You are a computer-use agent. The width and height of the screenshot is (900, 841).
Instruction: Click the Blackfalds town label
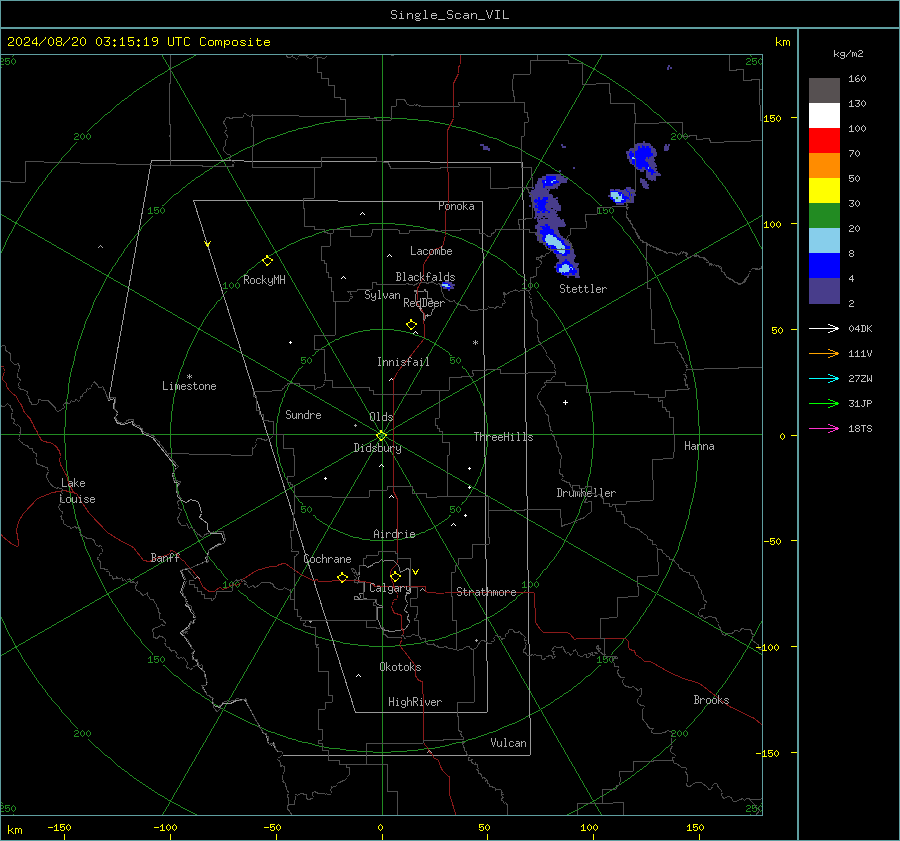(425, 277)
